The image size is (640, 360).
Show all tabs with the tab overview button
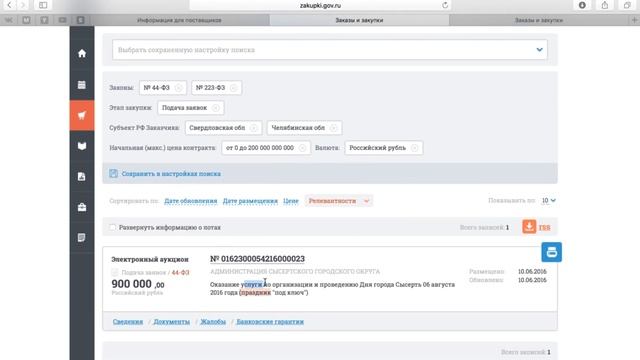(x=627, y=5)
